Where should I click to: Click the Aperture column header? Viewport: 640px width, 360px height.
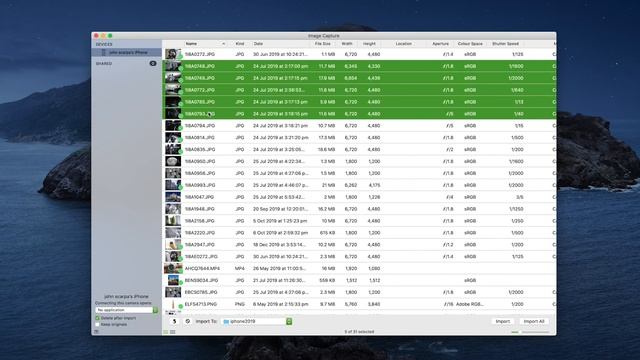pyautogui.click(x=440, y=44)
